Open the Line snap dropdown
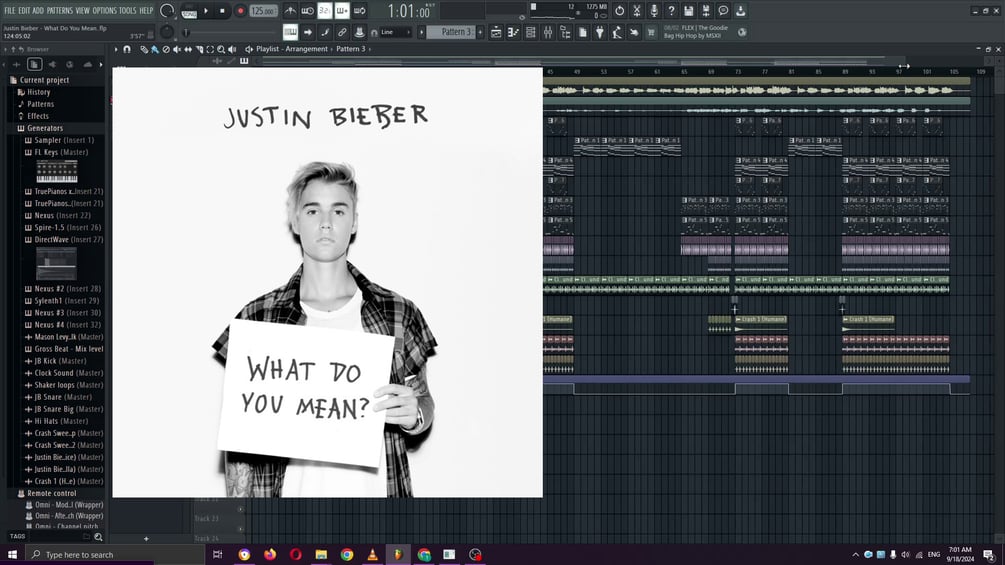The width and height of the screenshot is (1005, 565). (394, 32)
